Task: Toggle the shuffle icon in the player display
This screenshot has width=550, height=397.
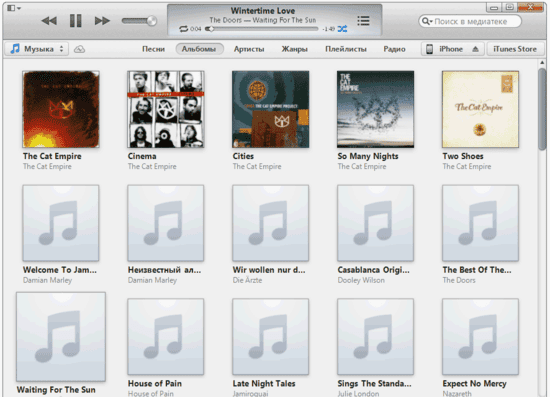Action: (x=342, y=29)
